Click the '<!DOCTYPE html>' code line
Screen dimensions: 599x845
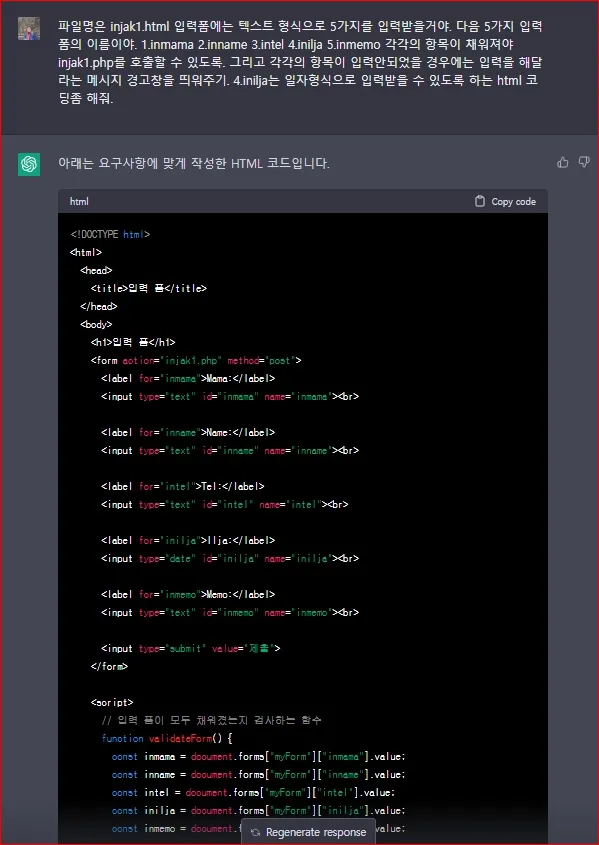coord(110,234)
